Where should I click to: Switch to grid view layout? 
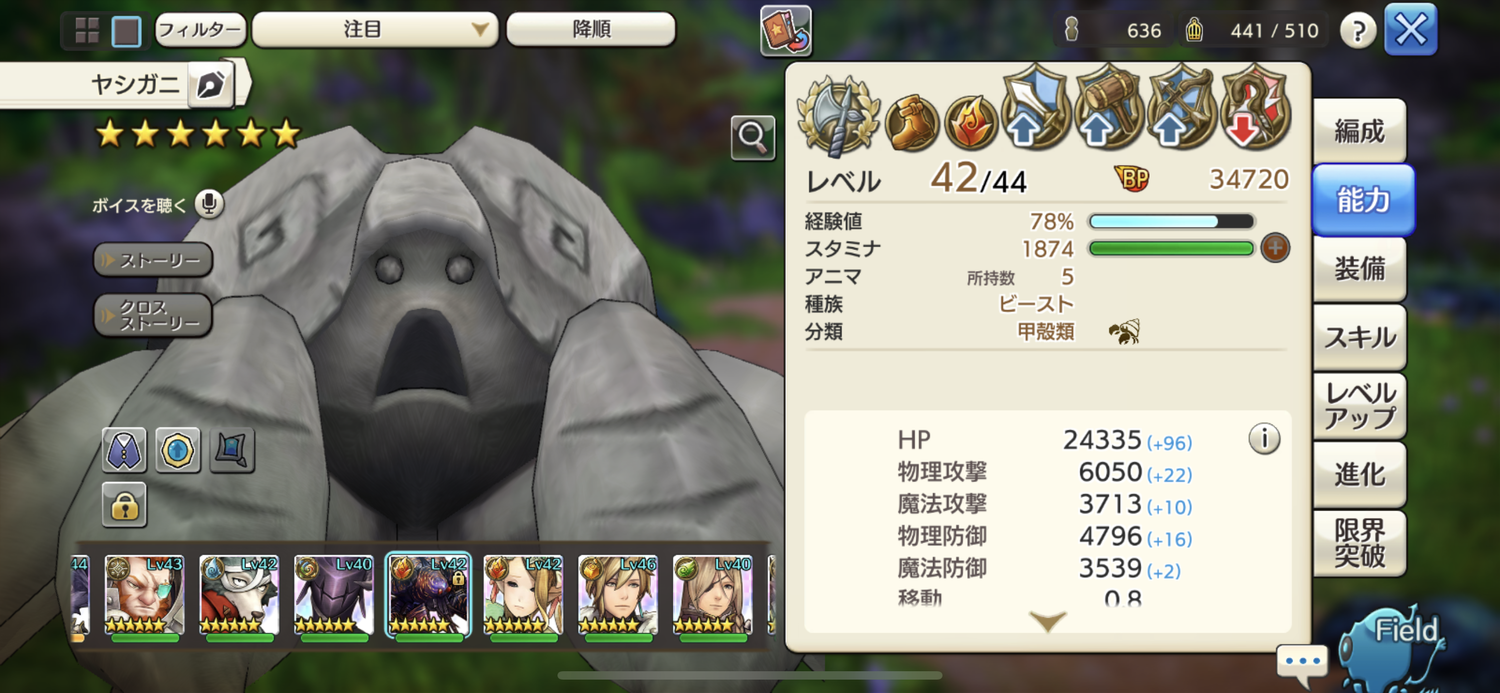[x=87, y=31]
